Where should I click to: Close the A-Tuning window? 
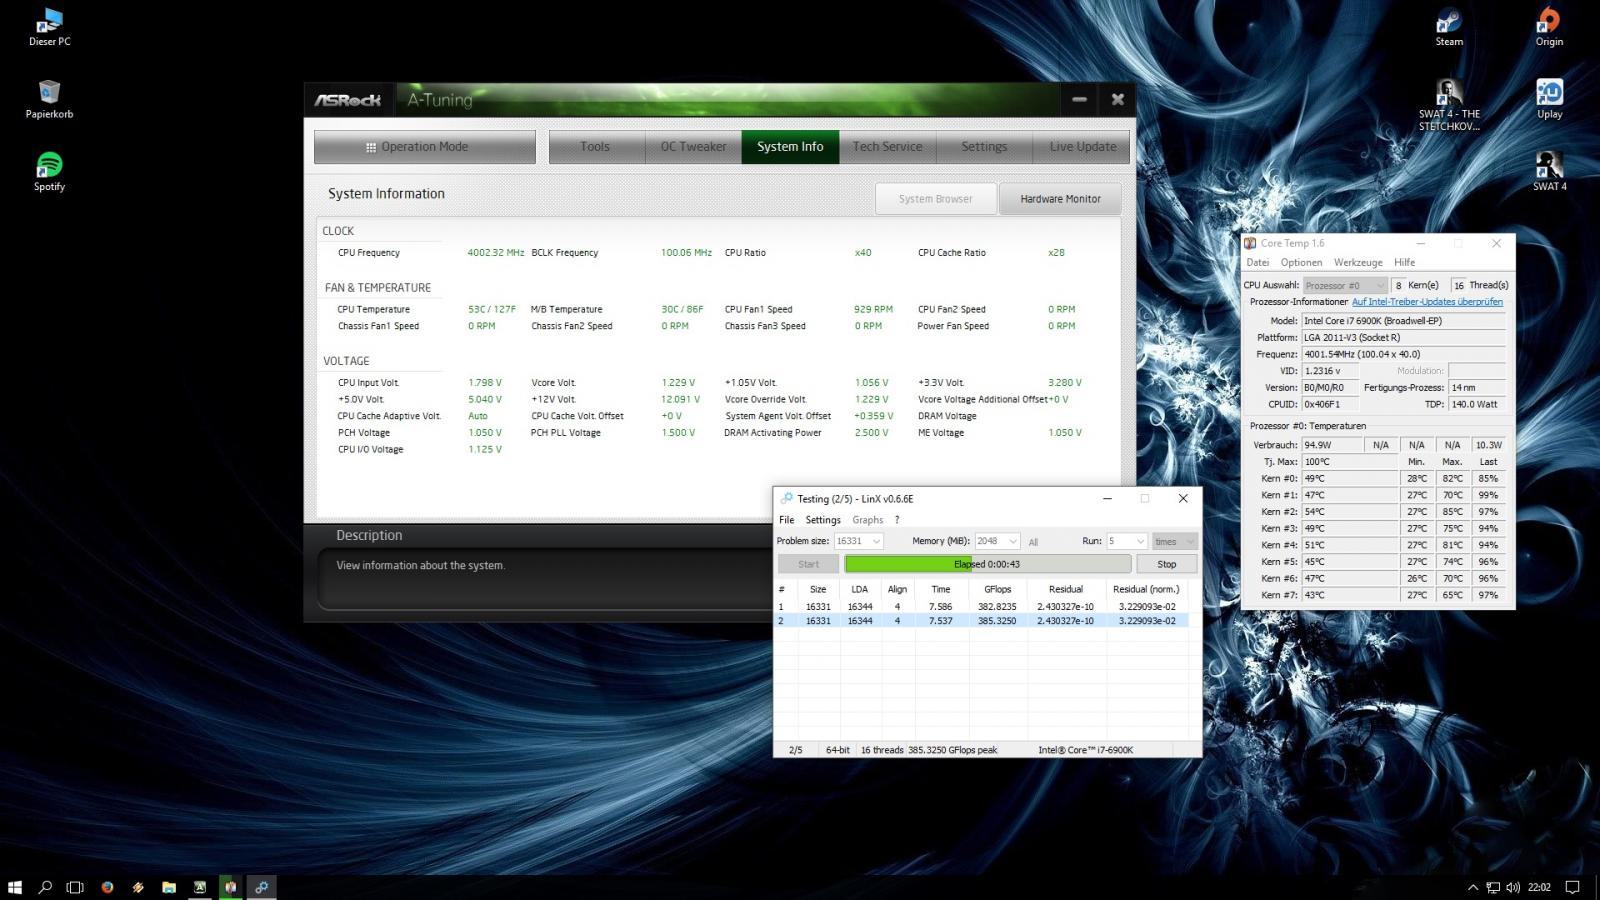coord(1117,99)
